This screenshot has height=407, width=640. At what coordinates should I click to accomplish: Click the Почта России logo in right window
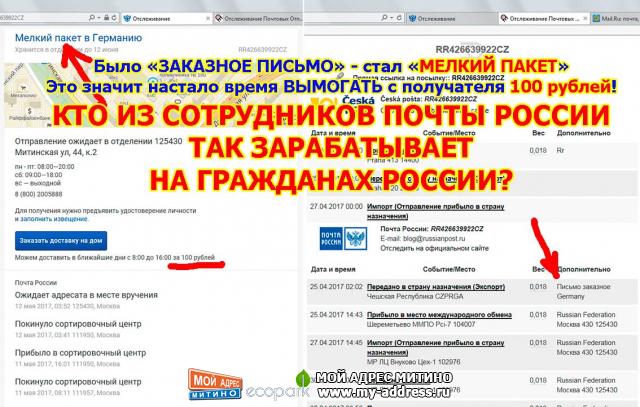(343, 238)
